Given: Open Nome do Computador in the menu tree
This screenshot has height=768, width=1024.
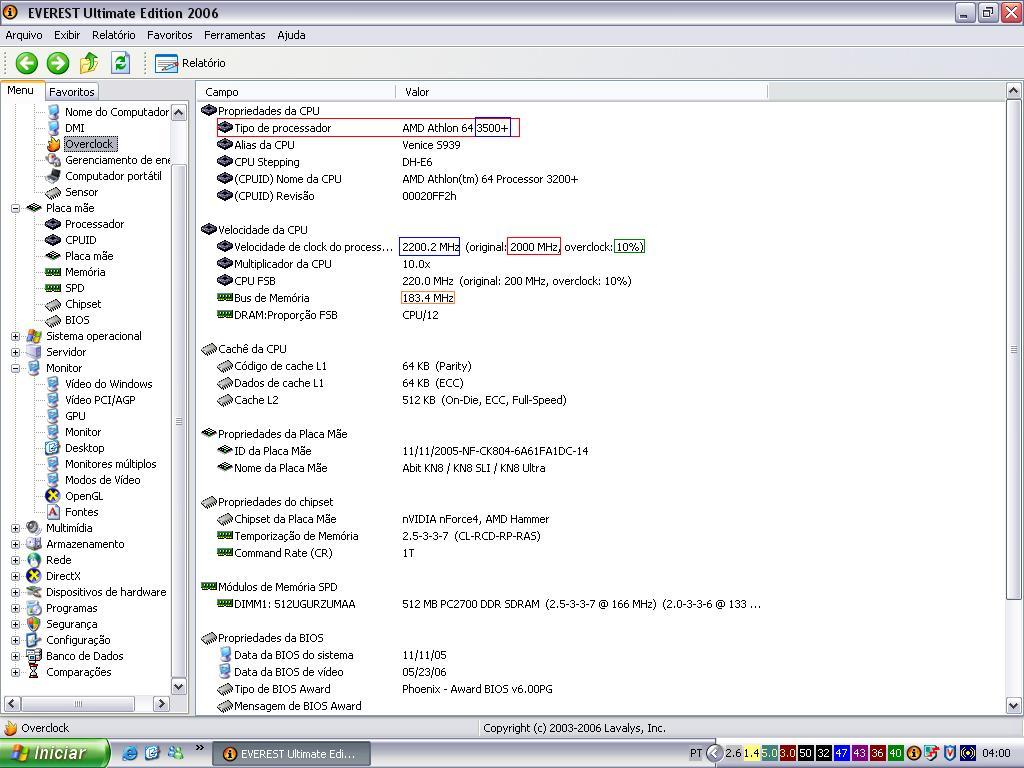Looking at the screenshot, I should click(x=117, y=112).
